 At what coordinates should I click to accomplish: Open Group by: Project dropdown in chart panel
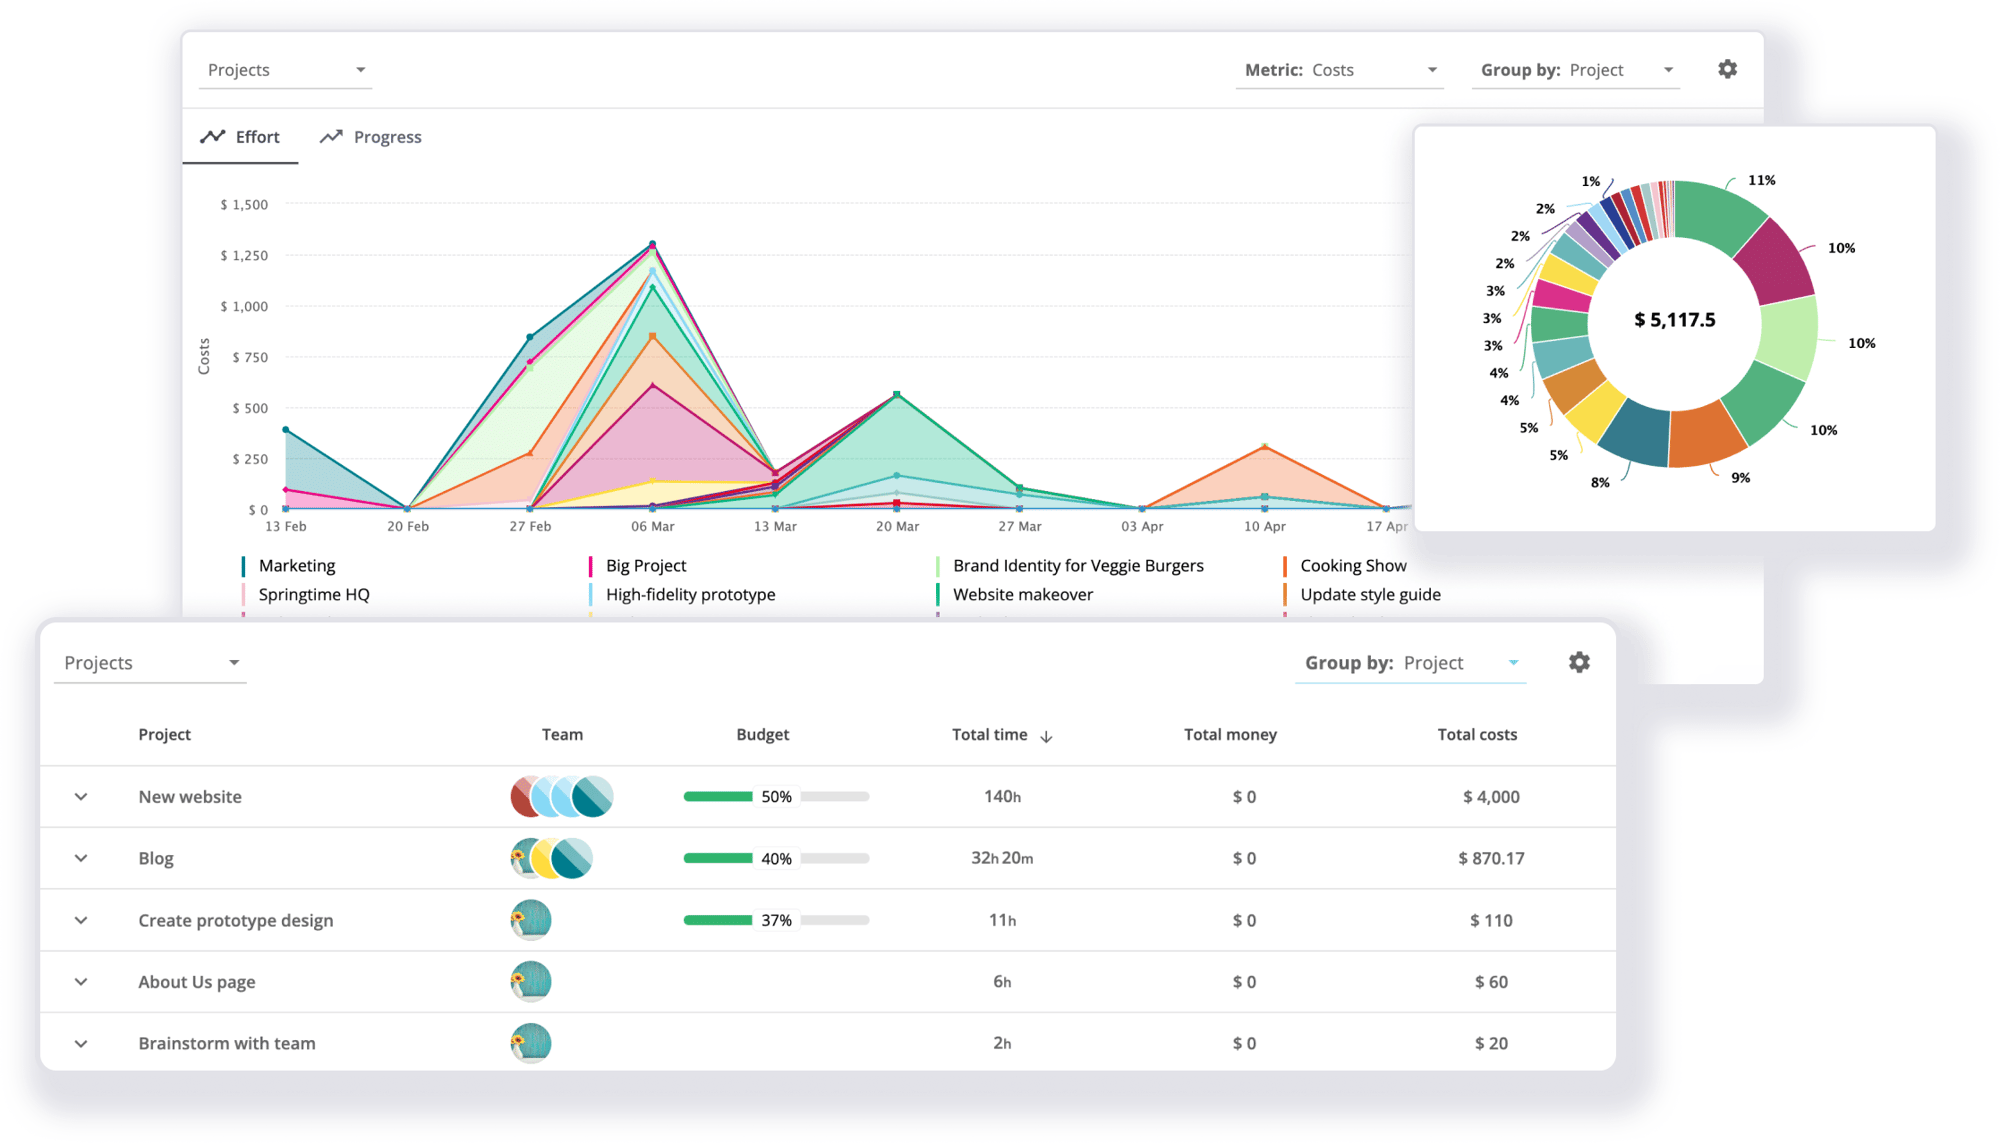1576,70
